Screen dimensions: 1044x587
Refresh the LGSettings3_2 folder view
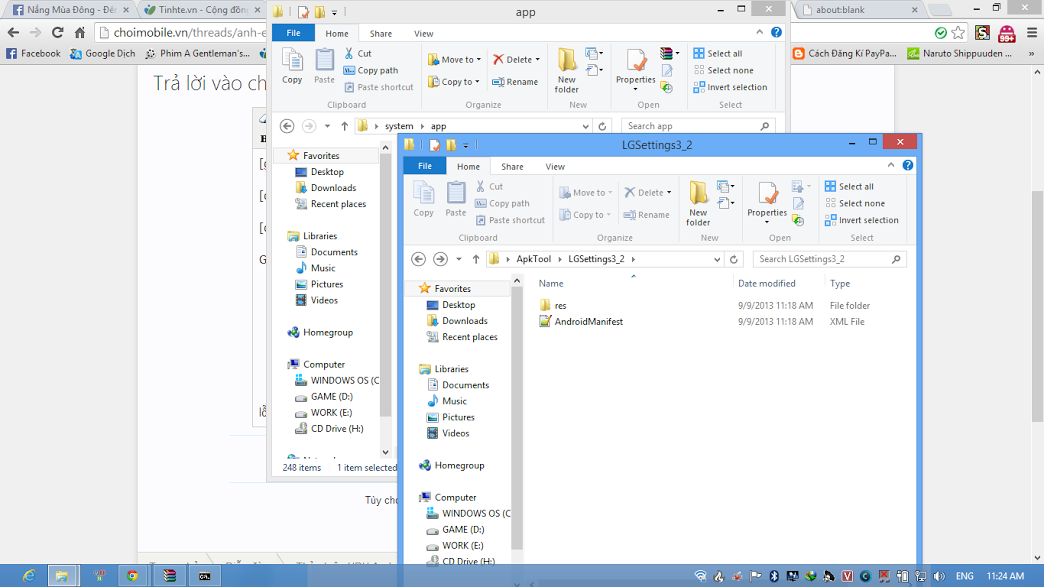[734, 259]
